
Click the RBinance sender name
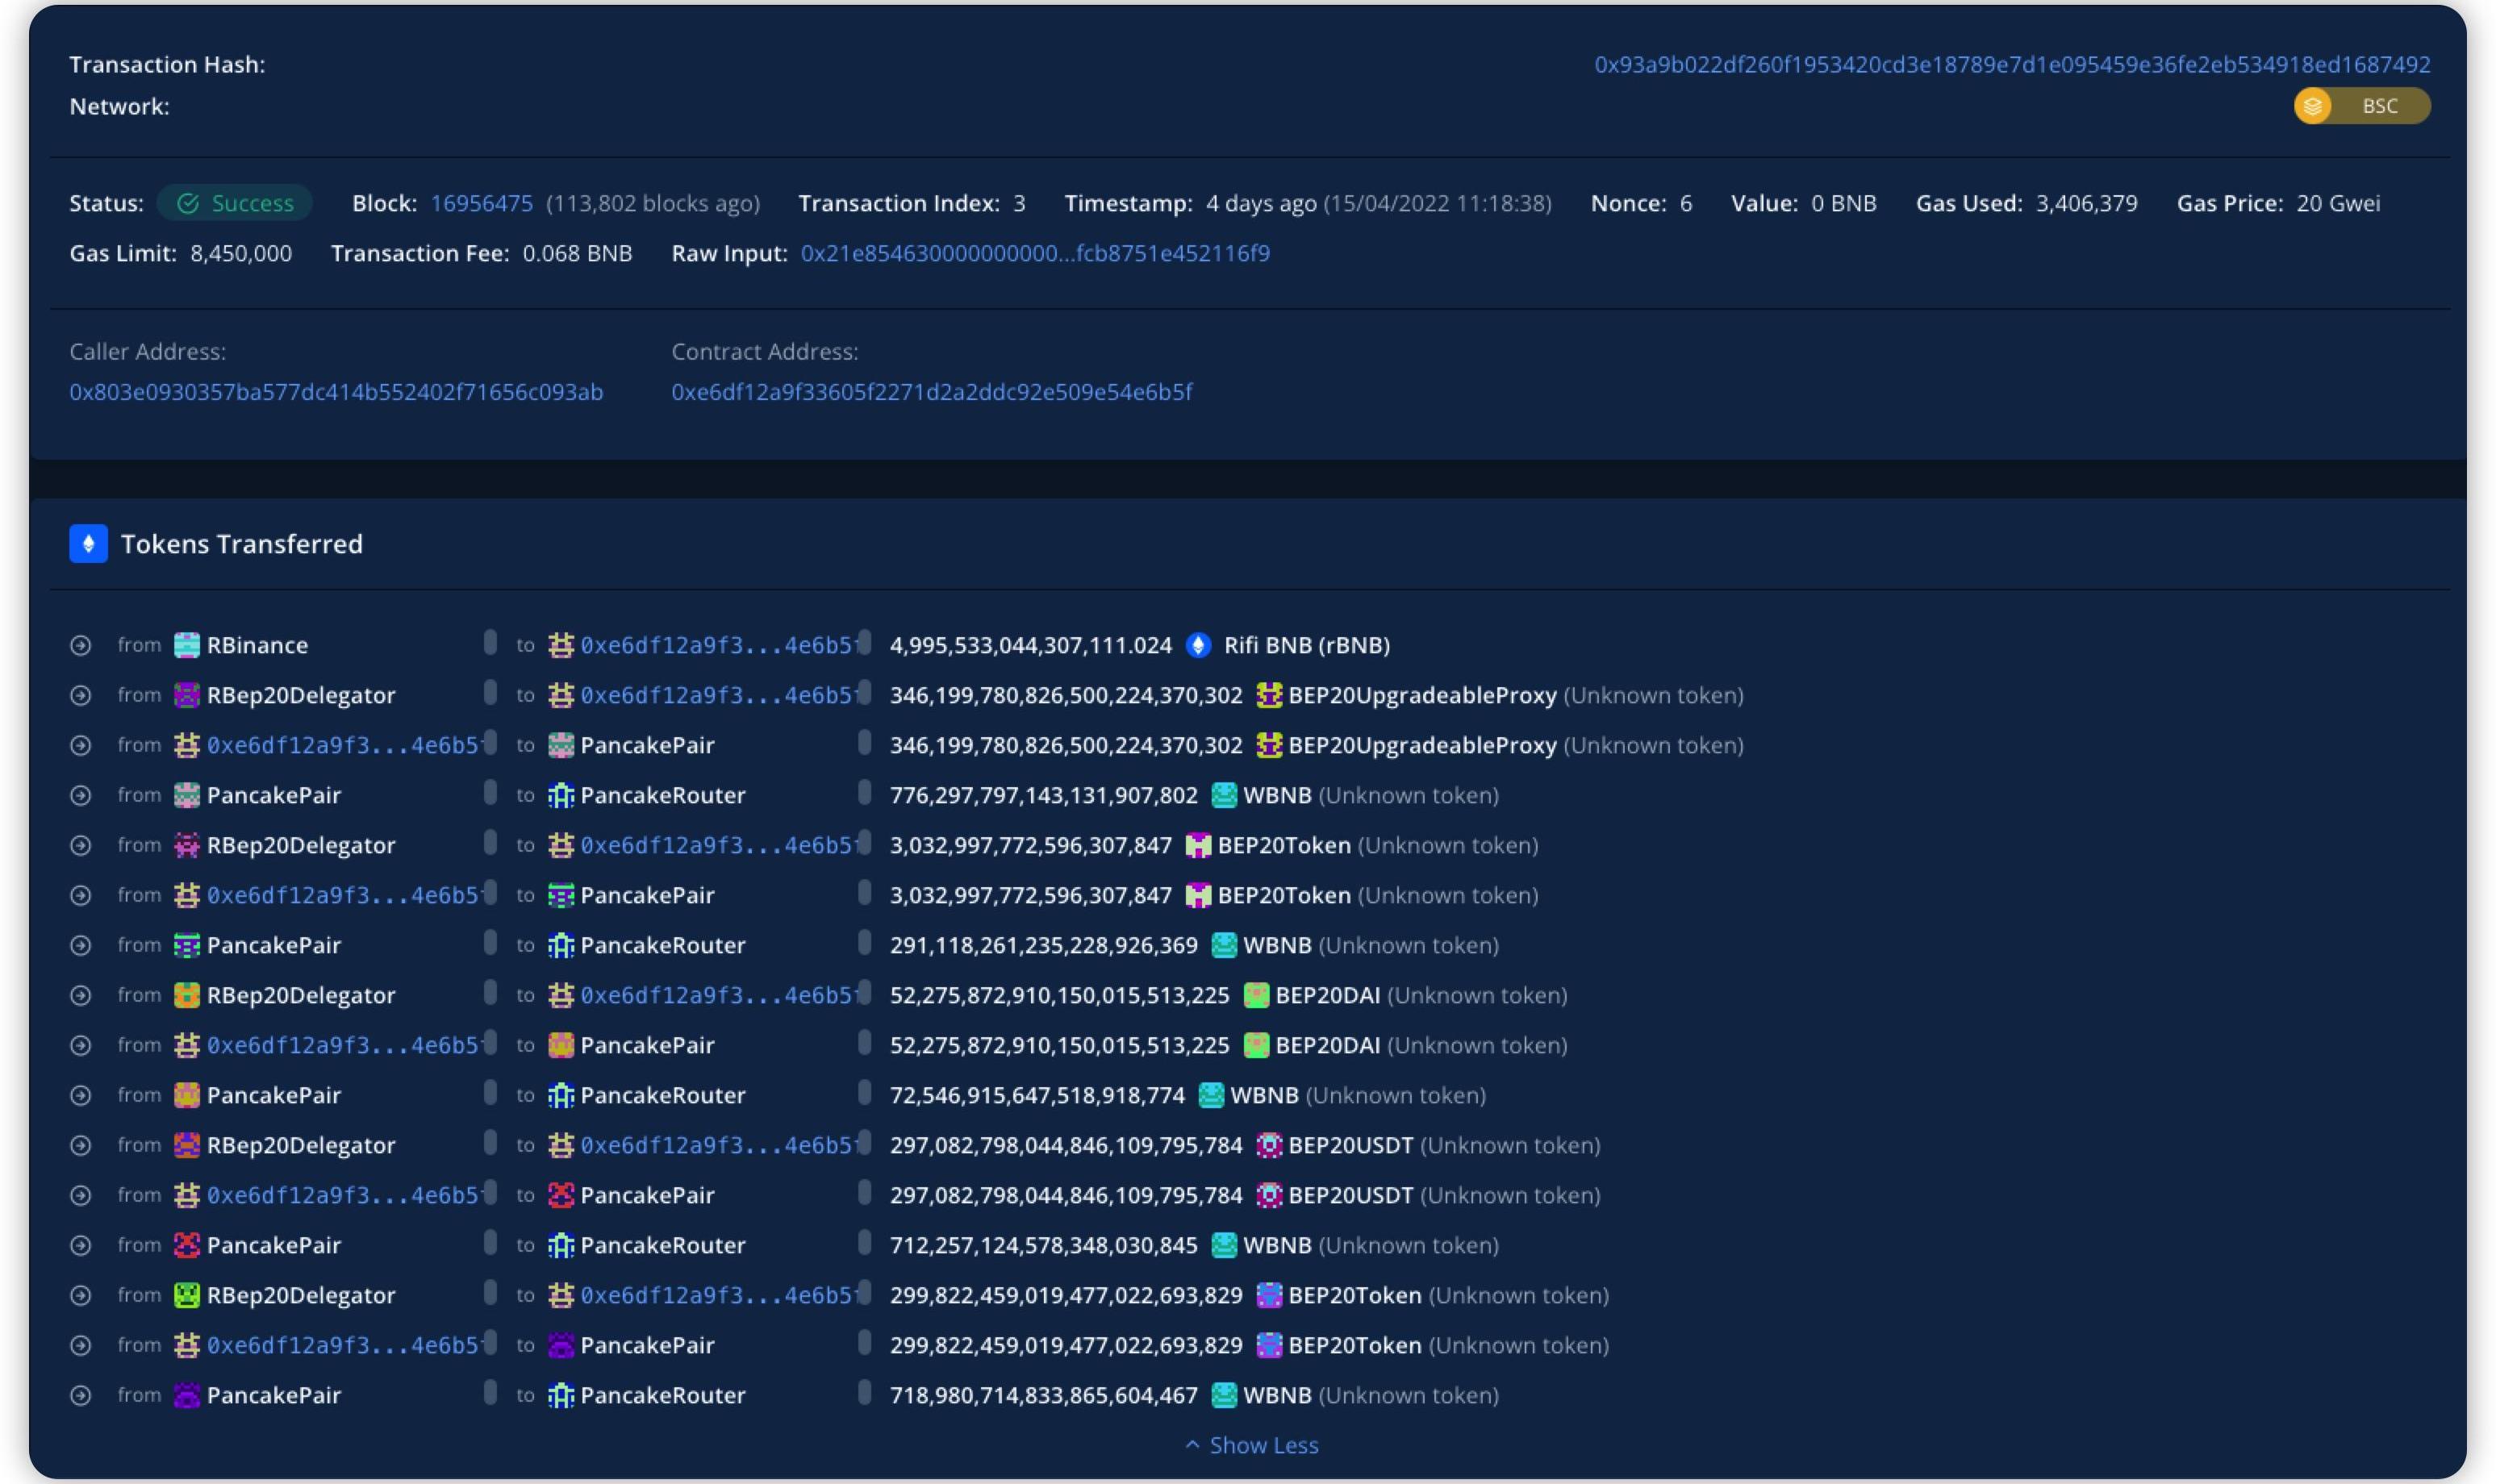[257, 645]
